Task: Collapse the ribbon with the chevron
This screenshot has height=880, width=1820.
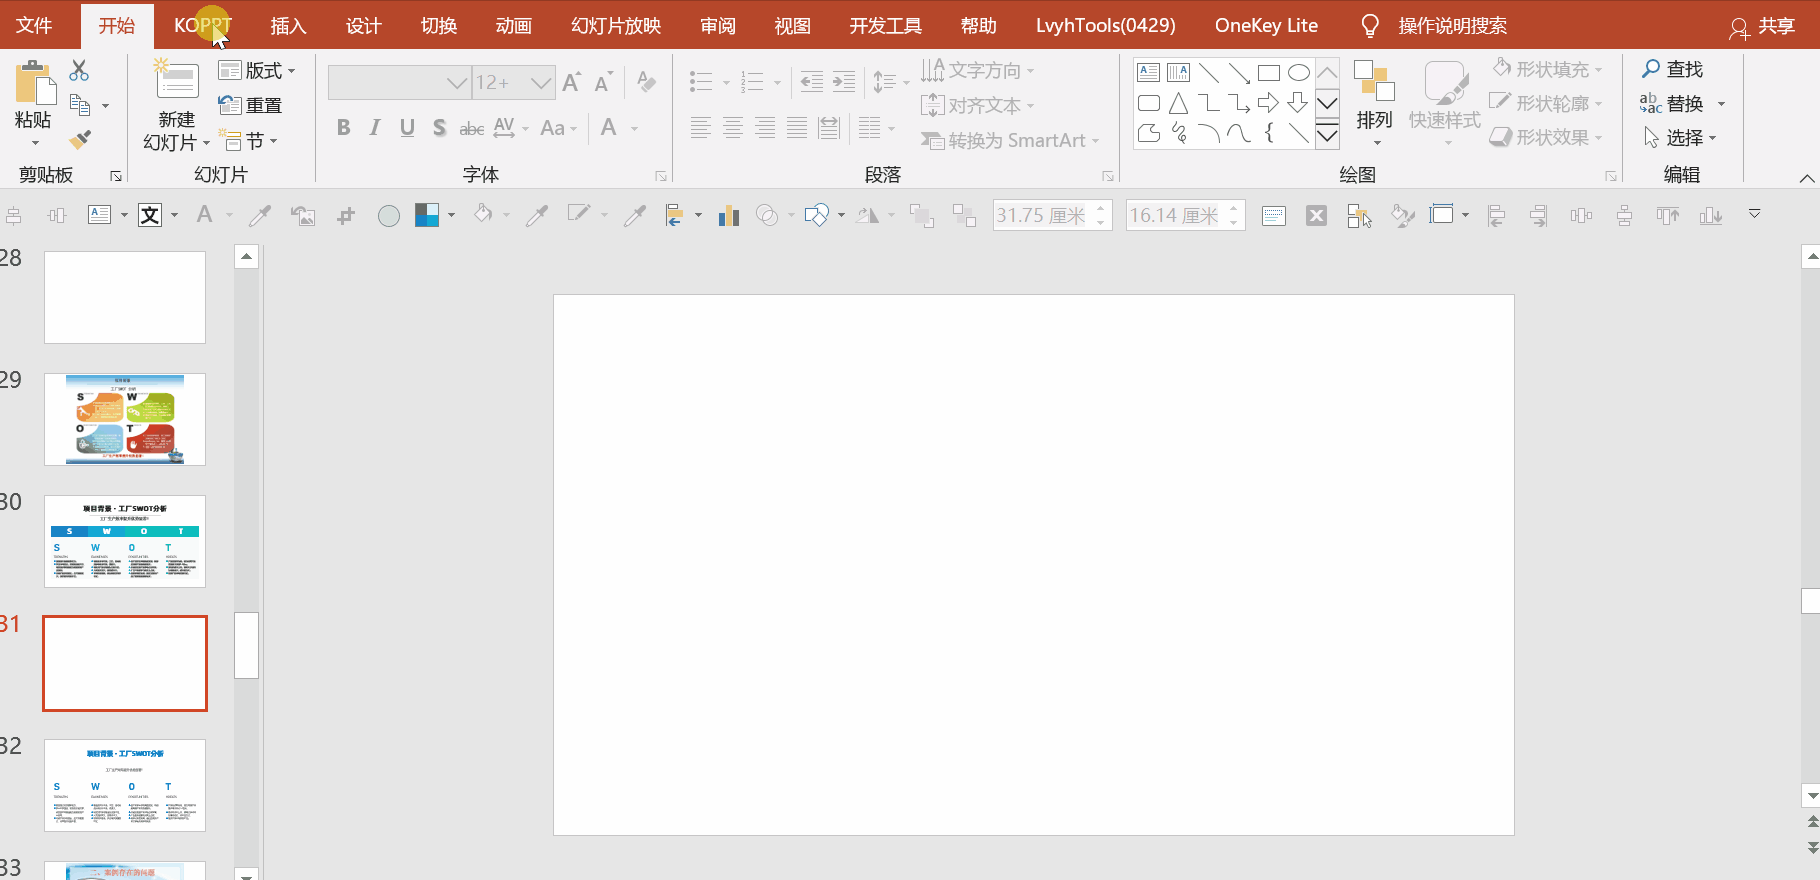Action: pos(1806,178)
